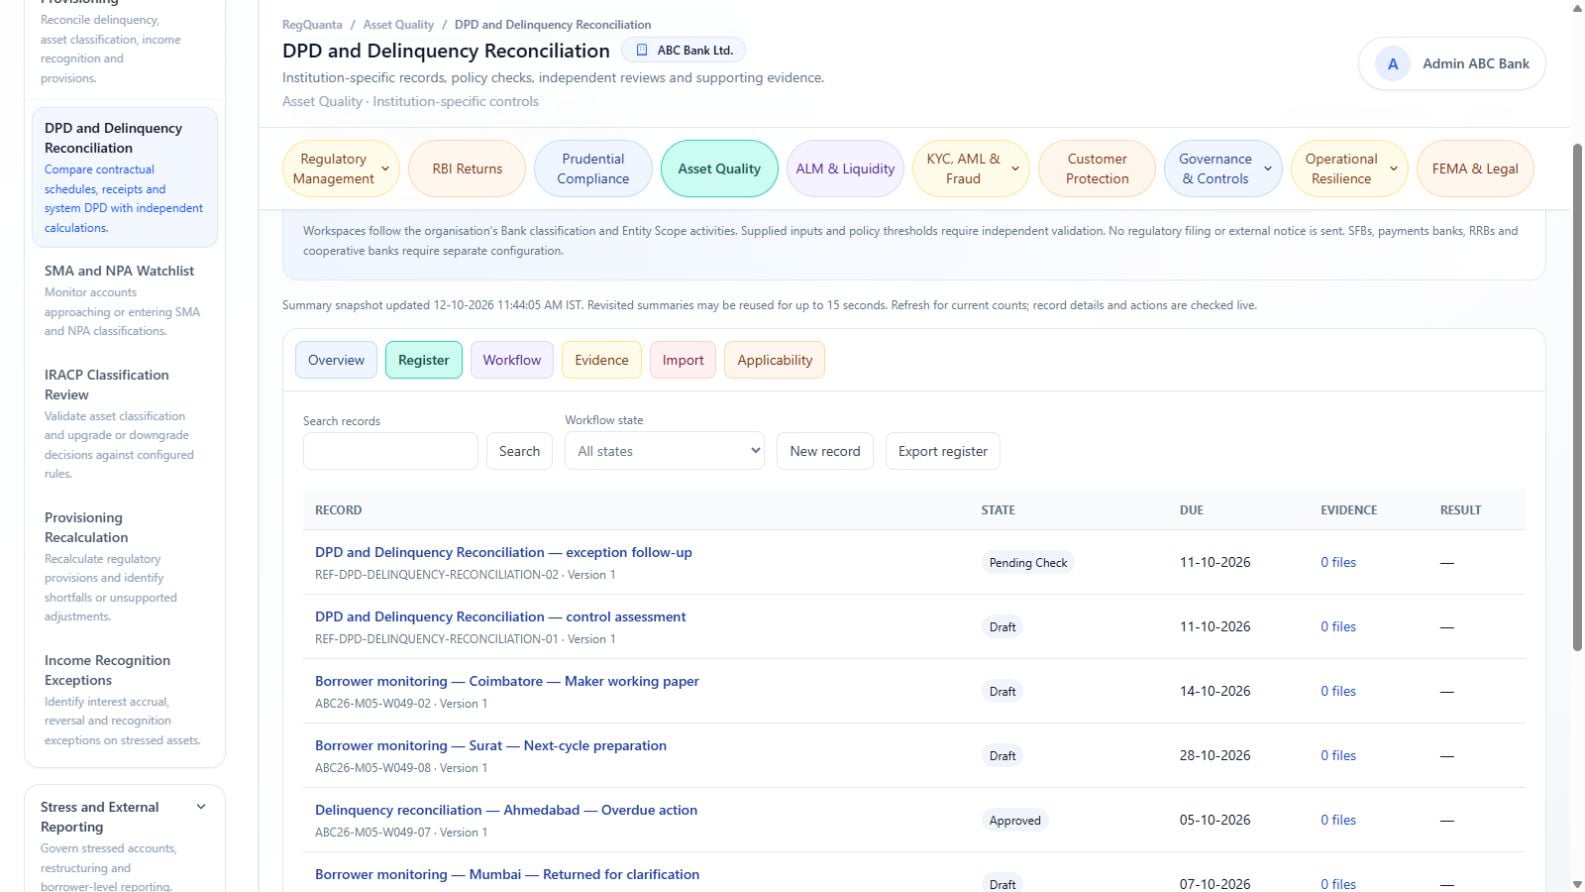Select the Asset Quality module
This screenshot has width=1585, height=892.
click(x=719, y=169)
